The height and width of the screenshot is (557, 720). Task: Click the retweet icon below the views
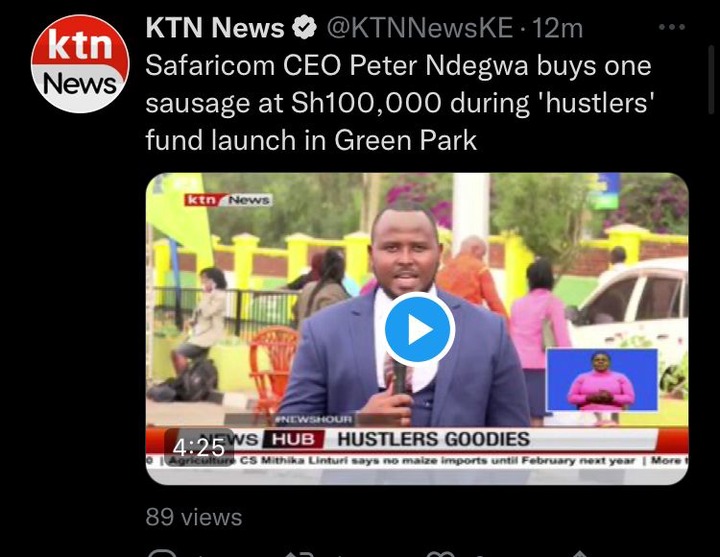click(299, 553)
